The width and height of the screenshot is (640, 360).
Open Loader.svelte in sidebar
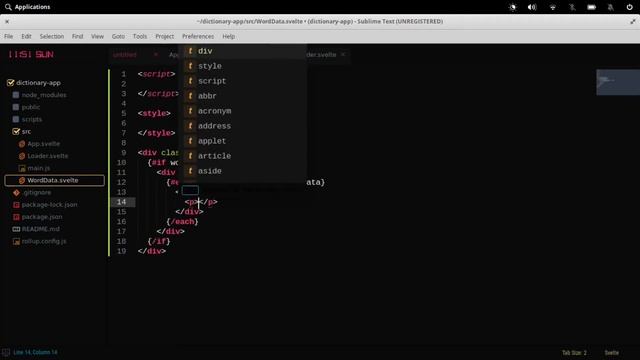(48, 156)
